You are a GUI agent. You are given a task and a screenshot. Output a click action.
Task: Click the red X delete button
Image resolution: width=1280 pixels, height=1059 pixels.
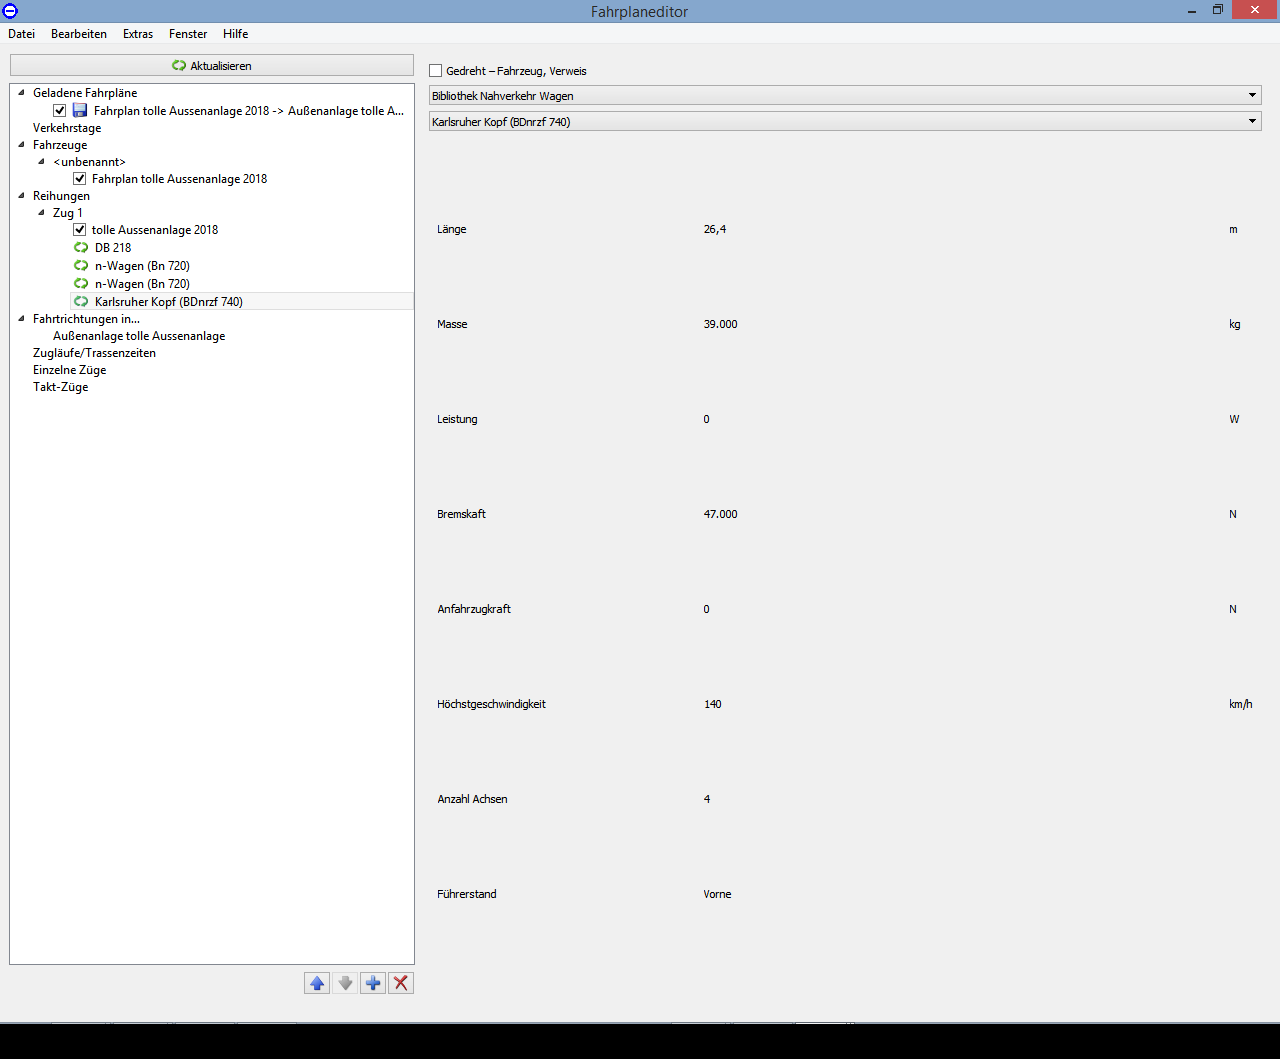point(401,983)
